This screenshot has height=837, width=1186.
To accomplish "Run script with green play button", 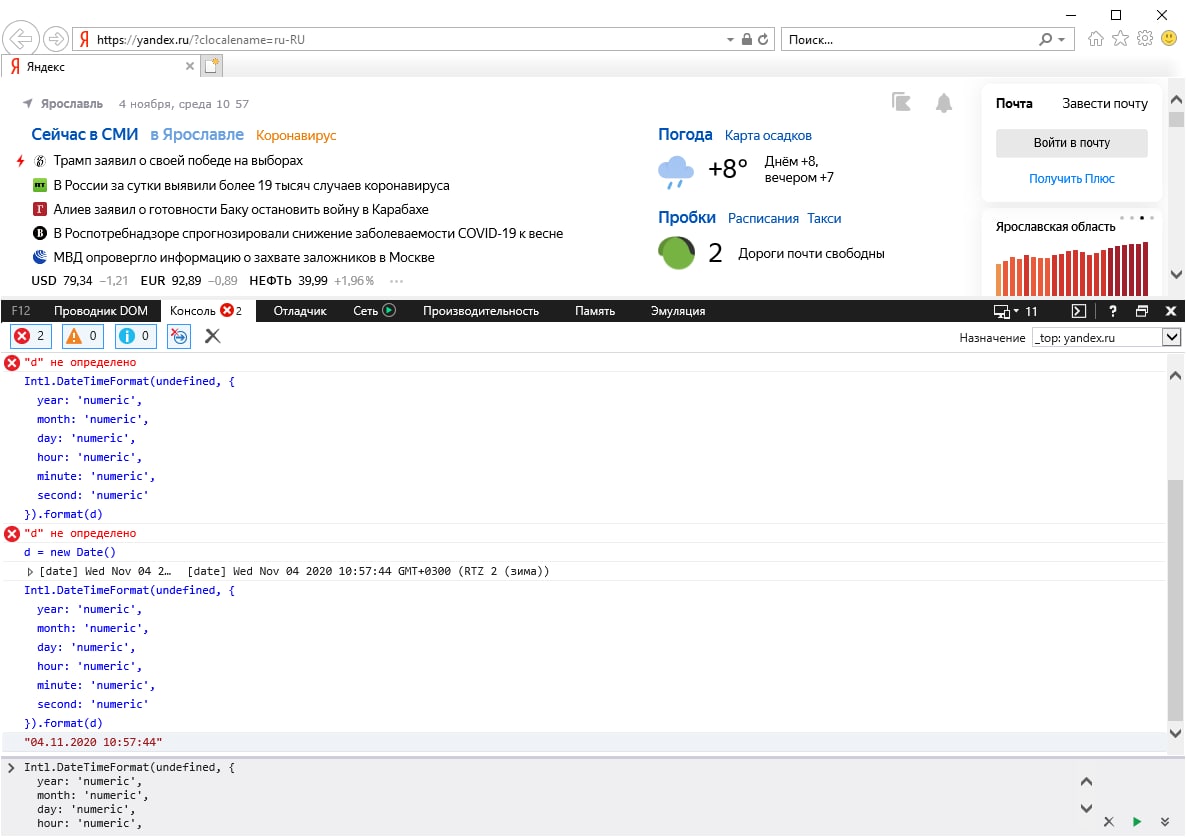I will point(1137,822).
